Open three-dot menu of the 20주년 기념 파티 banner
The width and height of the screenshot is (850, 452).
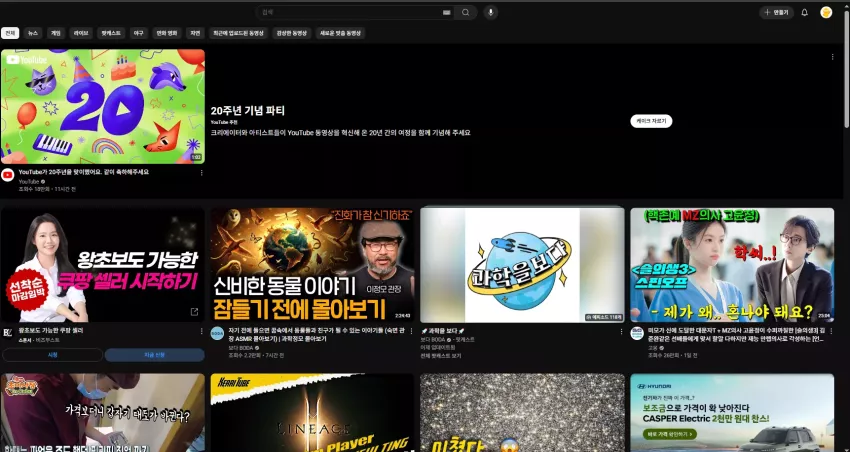pyautogui.click(x=832, y=57)
